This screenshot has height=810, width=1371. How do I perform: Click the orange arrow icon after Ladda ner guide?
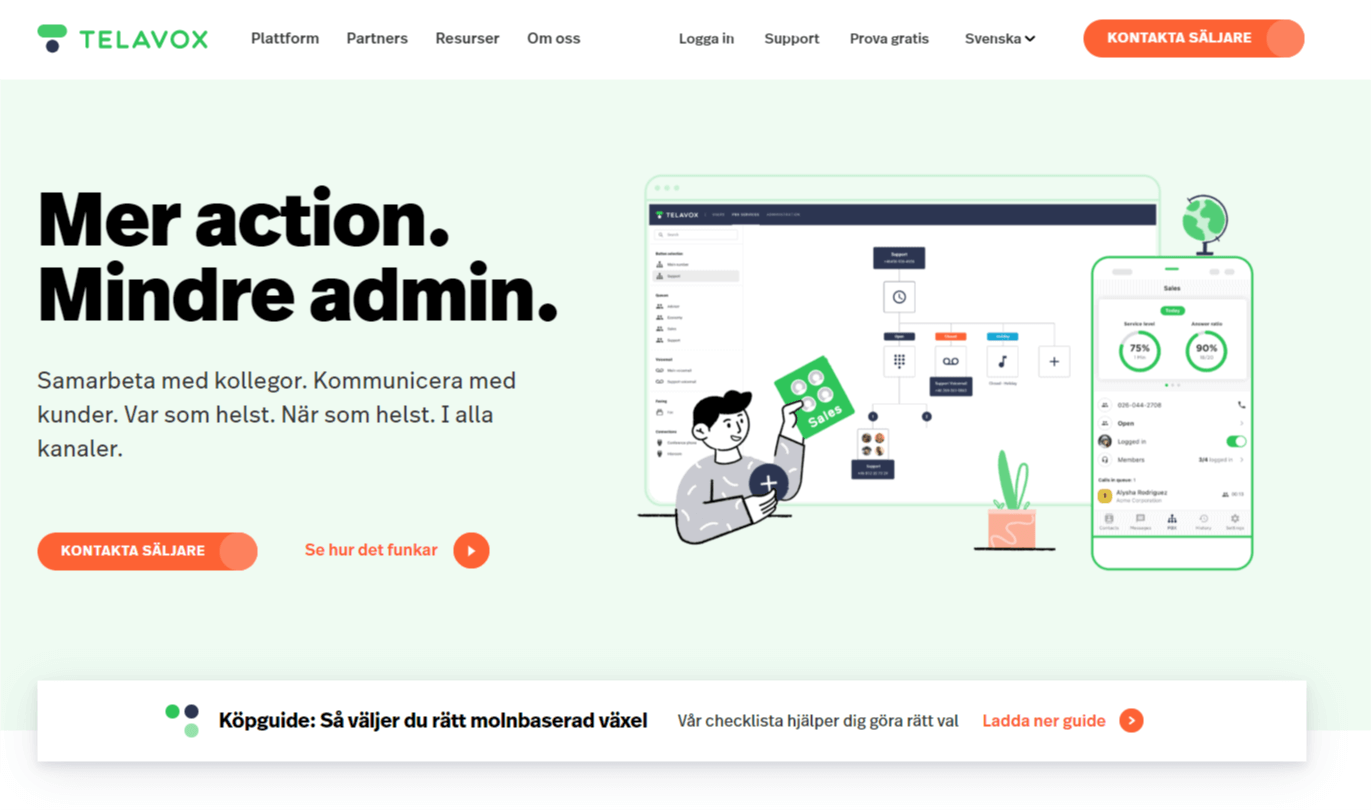pyautogui.click(x=1131, y=721)
